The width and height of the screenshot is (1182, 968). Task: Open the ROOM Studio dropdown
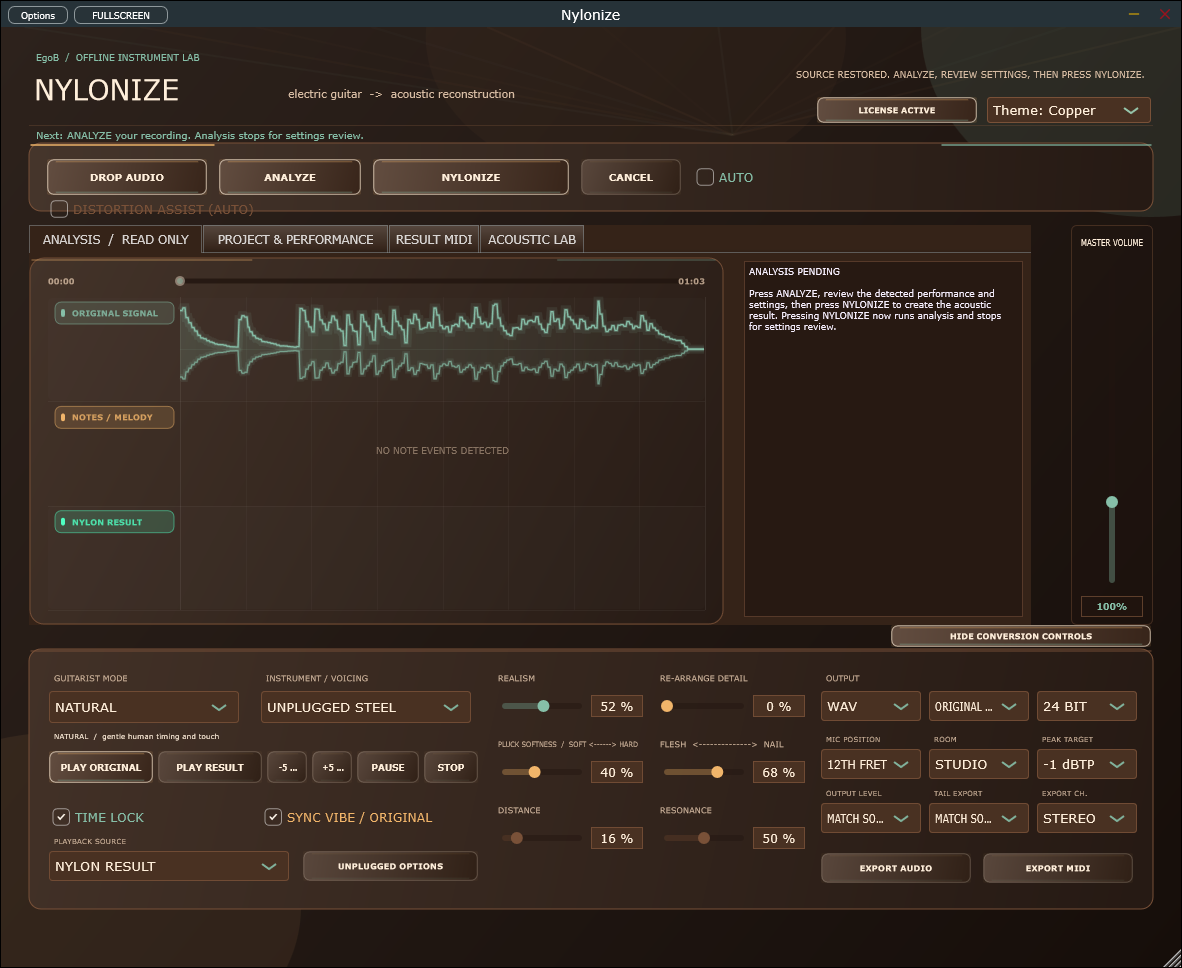tap(978, 764)
